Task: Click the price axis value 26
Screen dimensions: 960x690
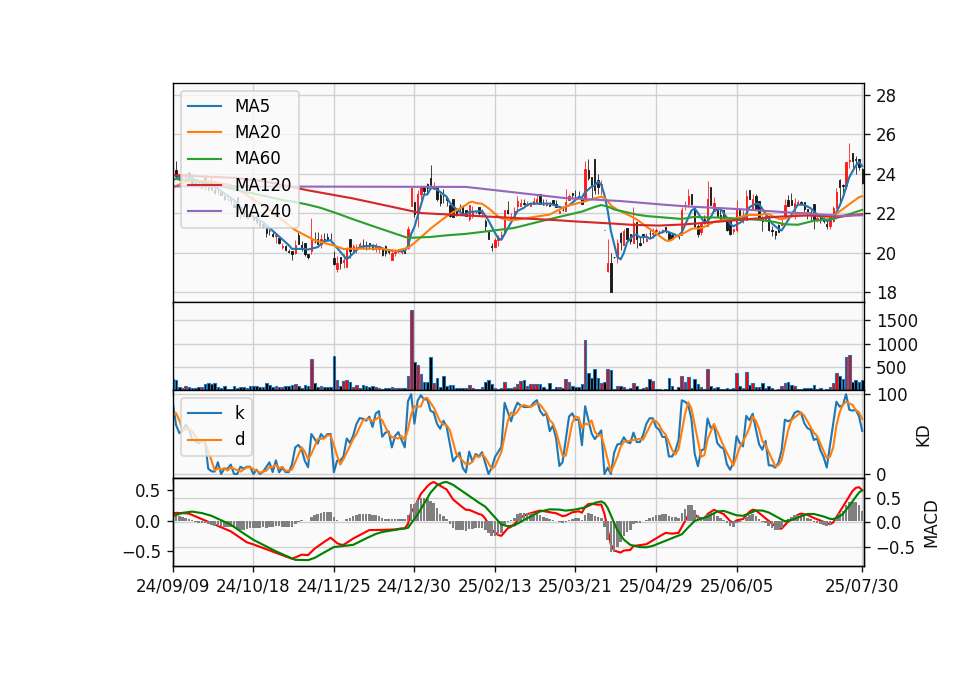Action: (886, 135)
